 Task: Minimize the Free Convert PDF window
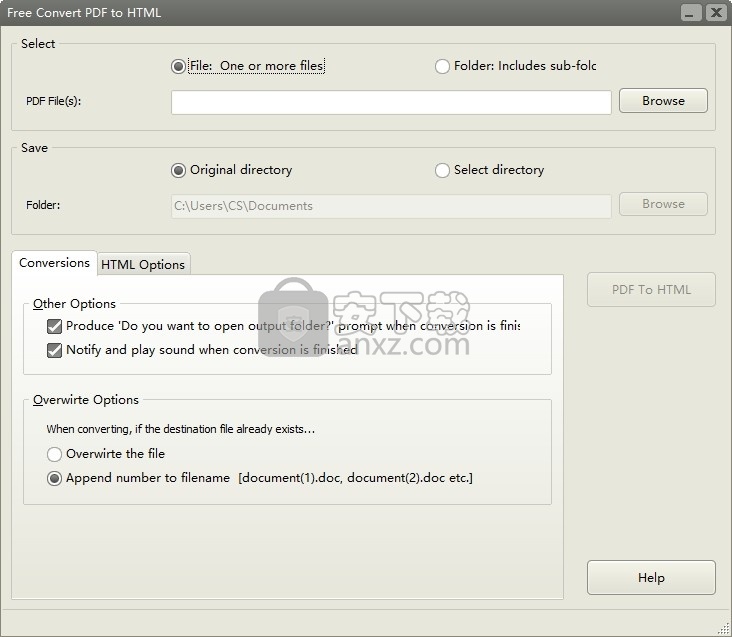(690, 13)
